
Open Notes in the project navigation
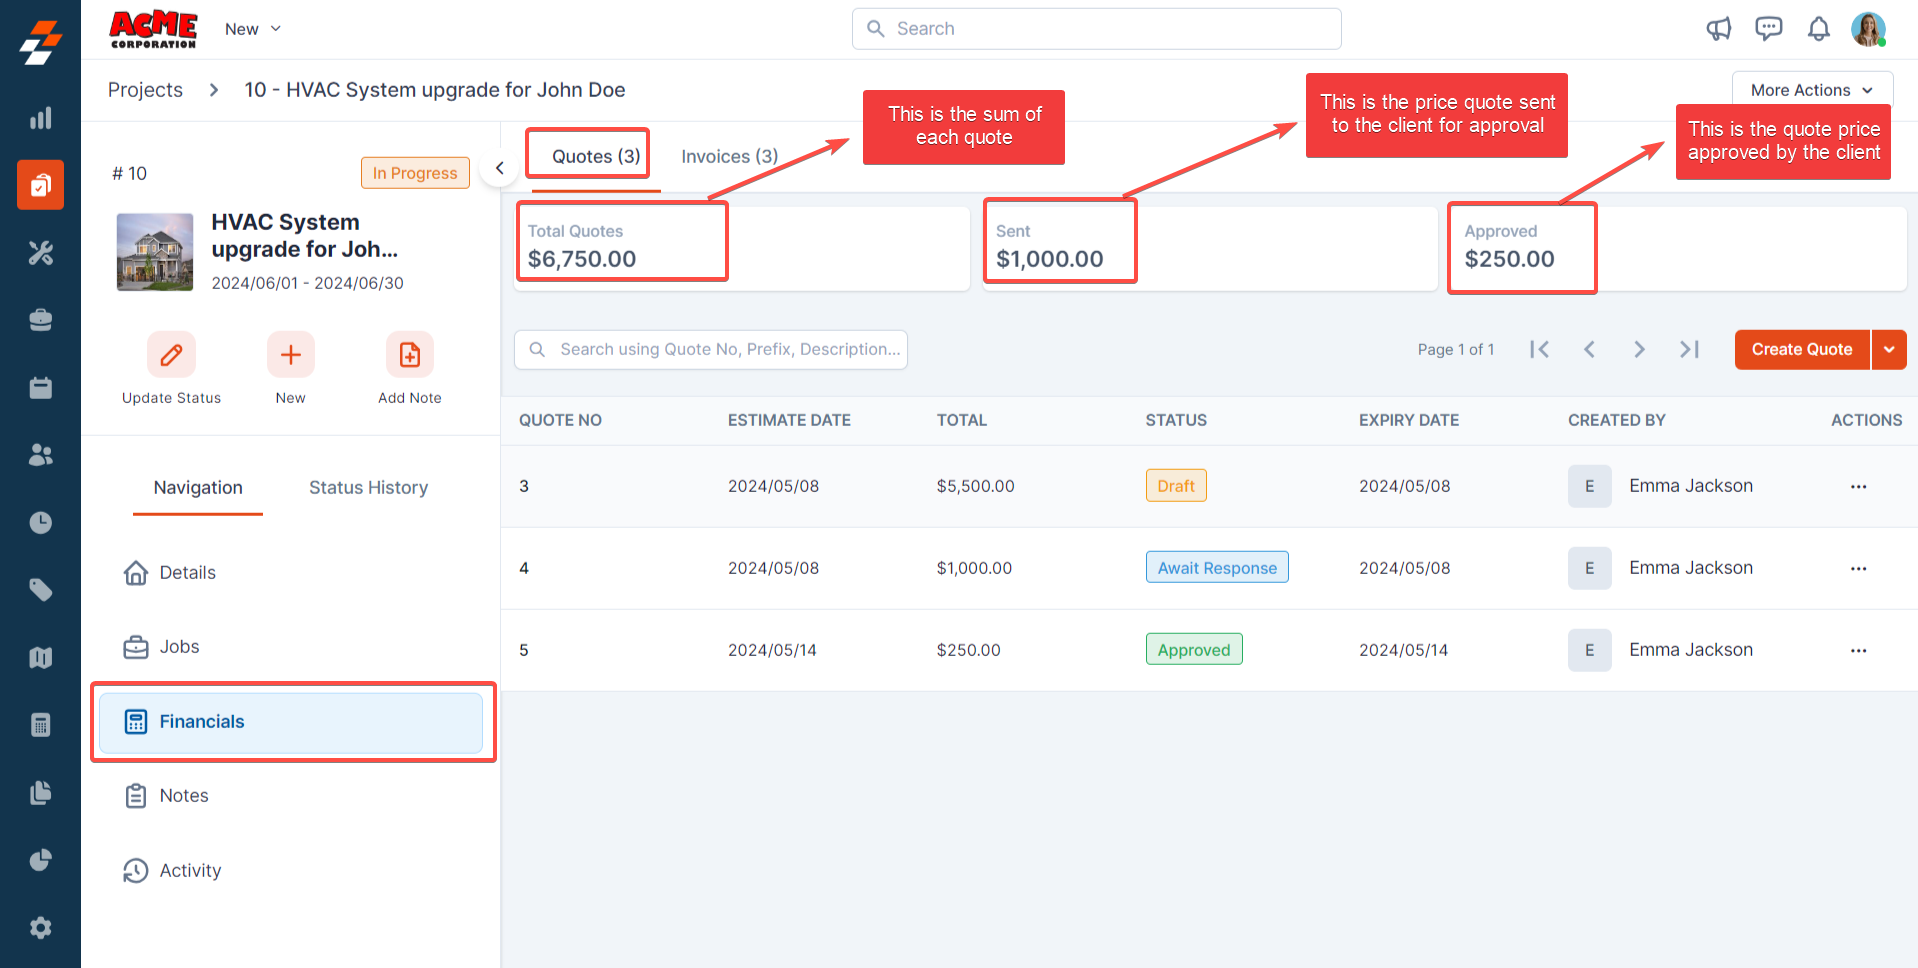click(x=290, y=796)
